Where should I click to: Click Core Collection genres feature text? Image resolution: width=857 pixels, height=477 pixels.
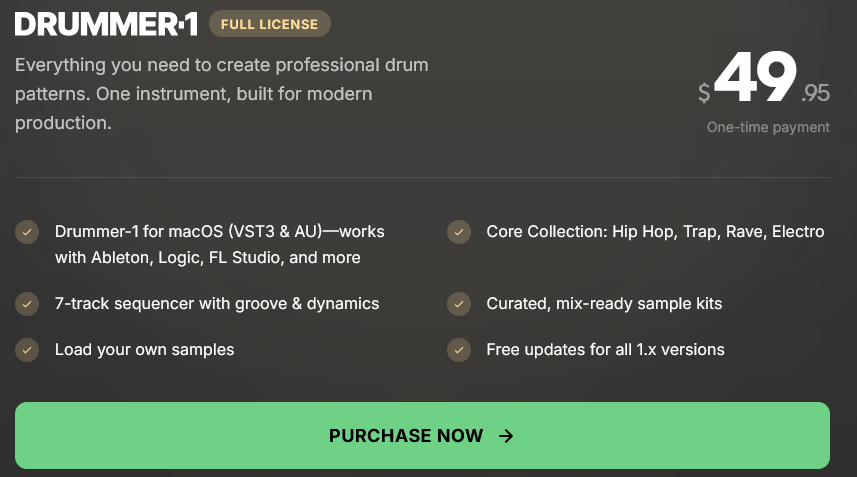click(x=655, y=232)
